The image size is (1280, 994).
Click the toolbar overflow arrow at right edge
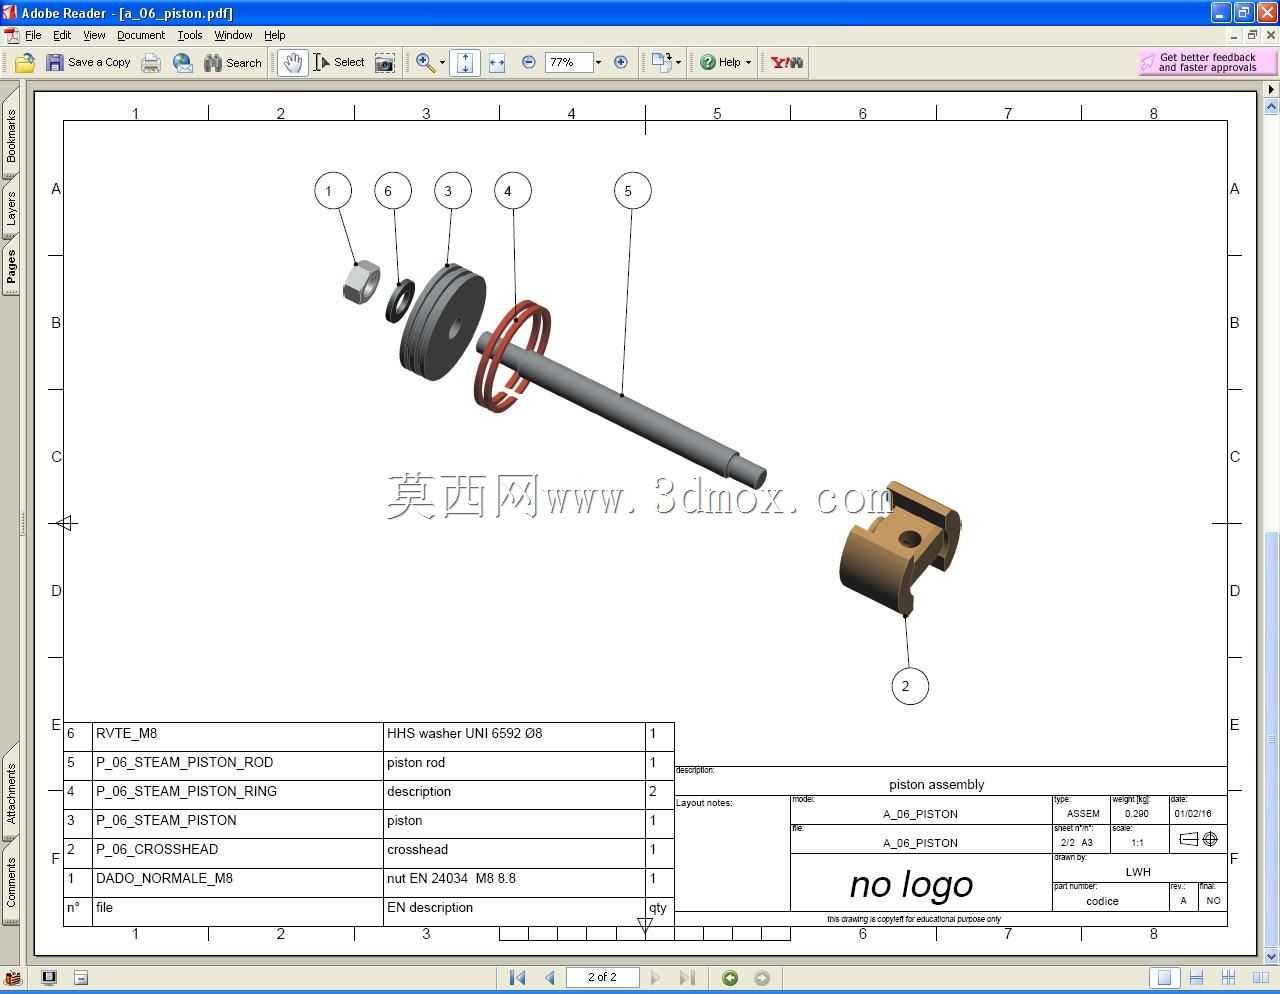[x=1272, y=89]
